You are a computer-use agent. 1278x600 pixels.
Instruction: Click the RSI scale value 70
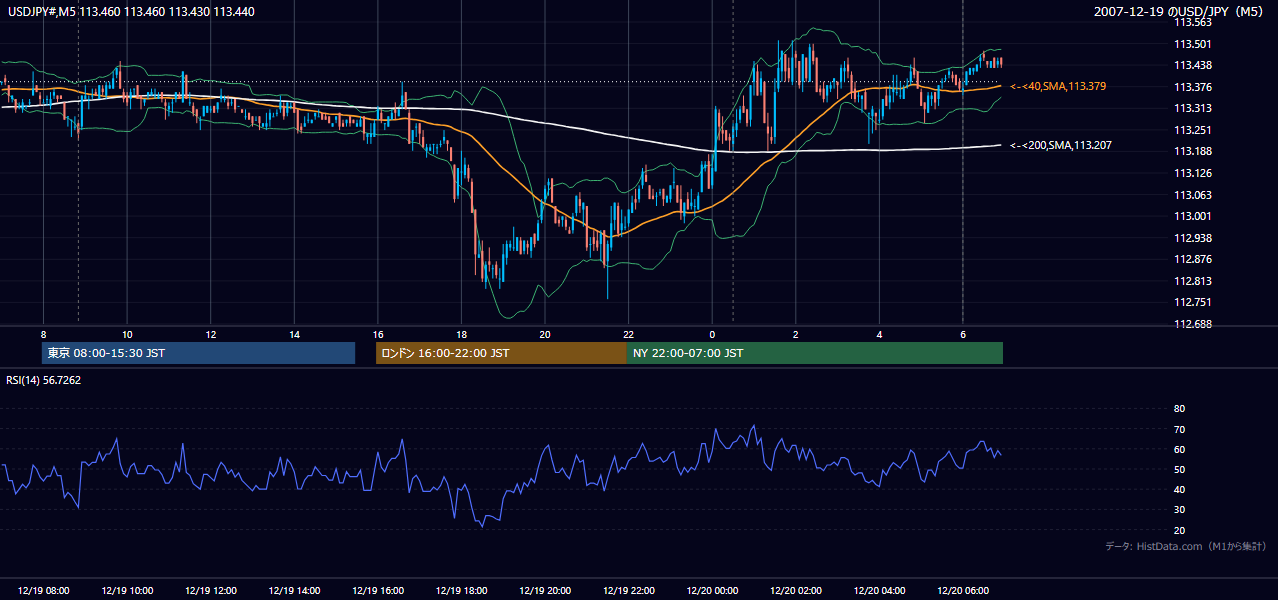click(x=1179, y=429)
